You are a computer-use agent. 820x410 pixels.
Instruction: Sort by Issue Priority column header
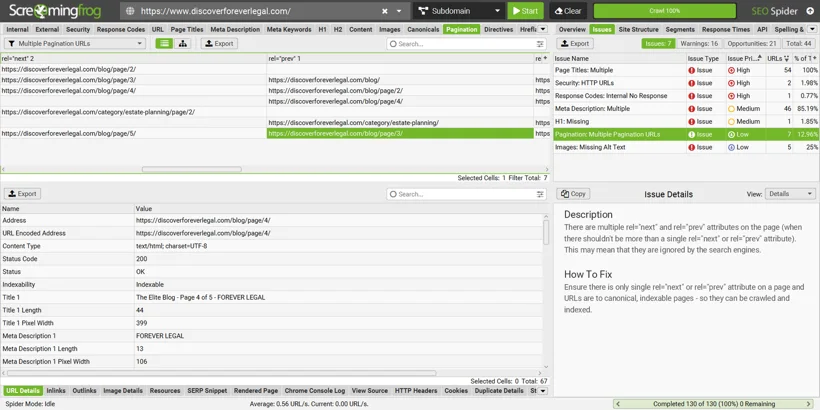tap(745, 59)
